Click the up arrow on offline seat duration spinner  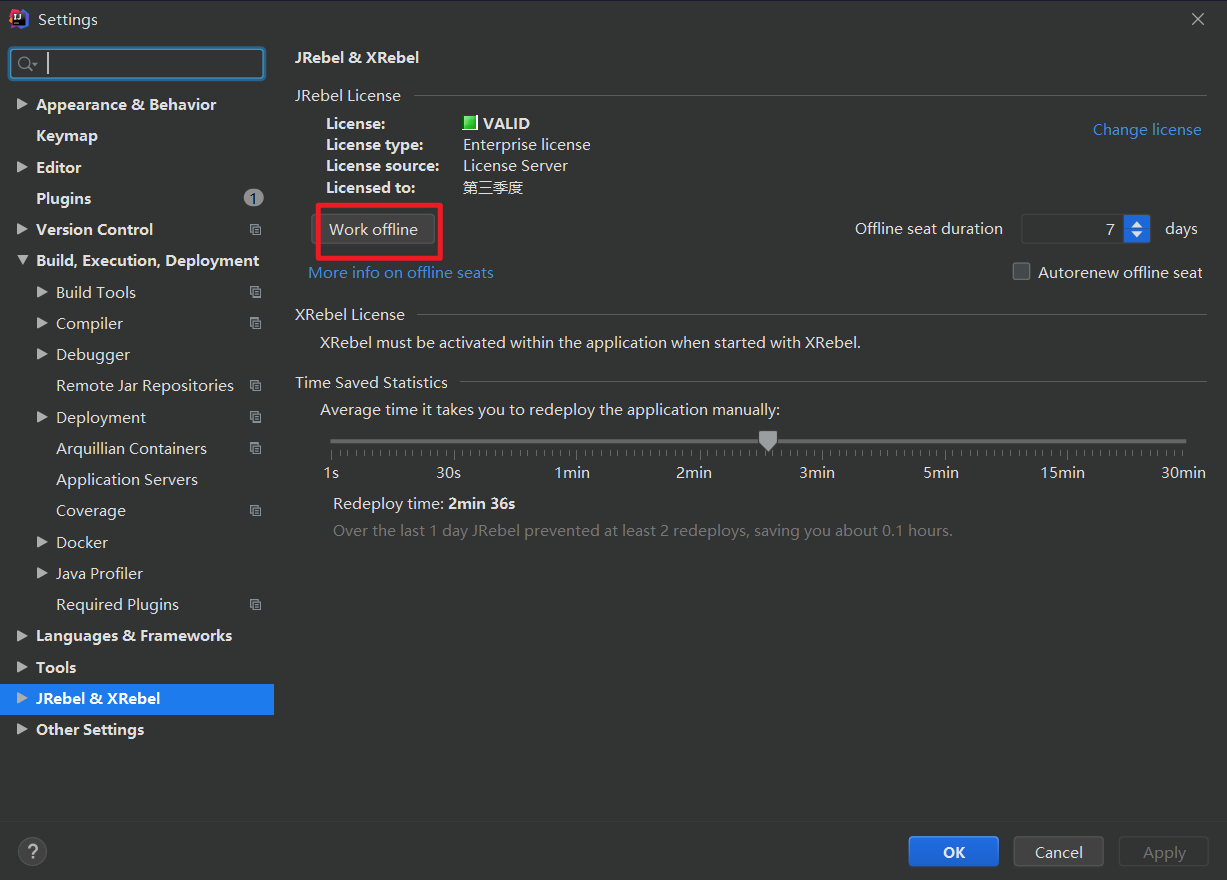point(1136,223)
